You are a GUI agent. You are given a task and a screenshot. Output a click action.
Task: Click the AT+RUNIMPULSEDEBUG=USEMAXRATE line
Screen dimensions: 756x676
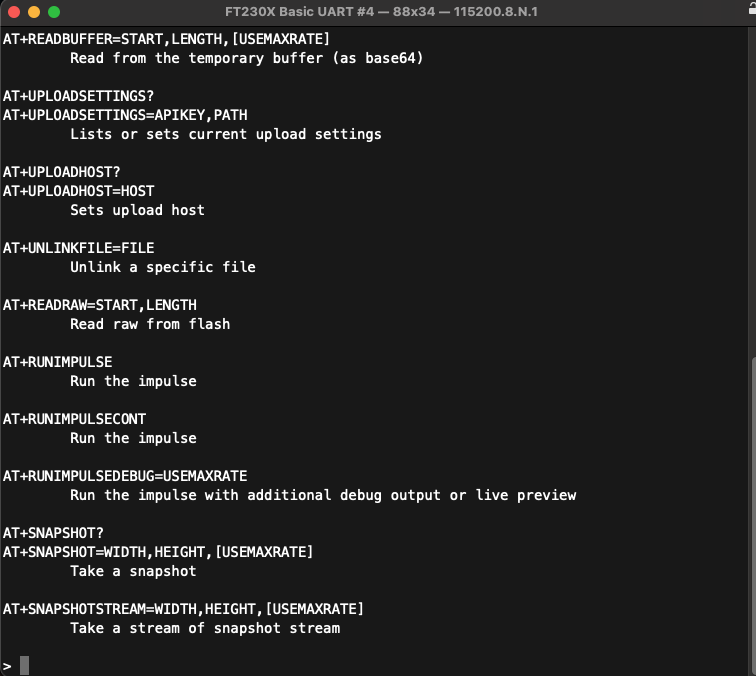125,476
